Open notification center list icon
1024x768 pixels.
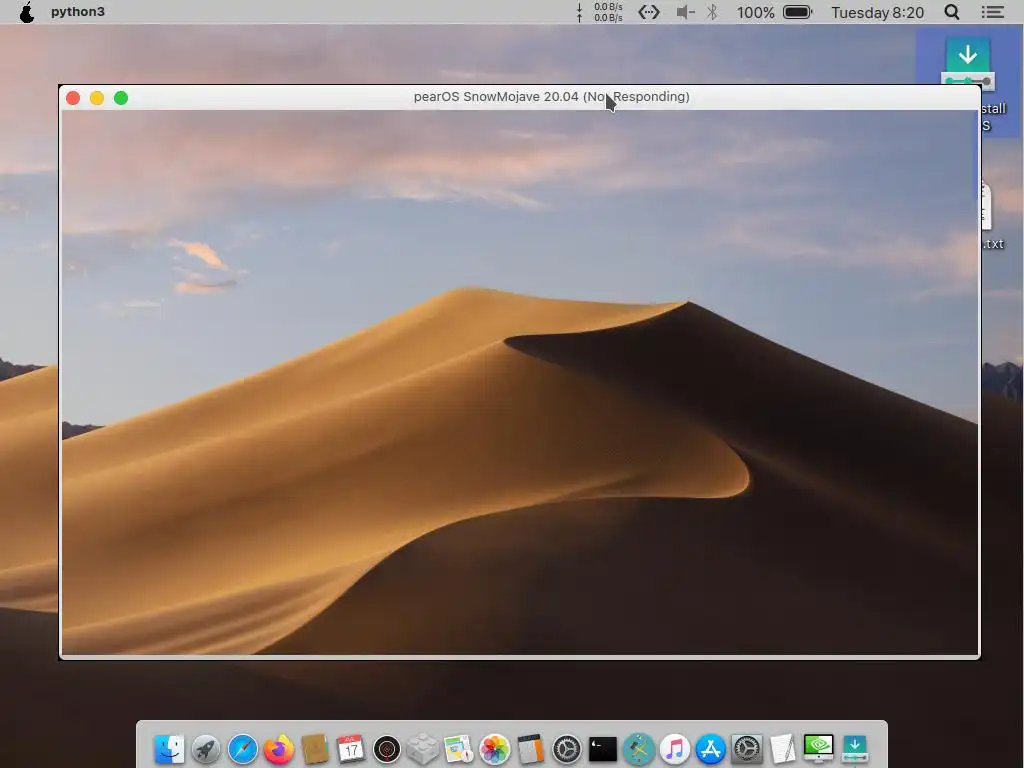pyautogui.click(x=993, y=12)
